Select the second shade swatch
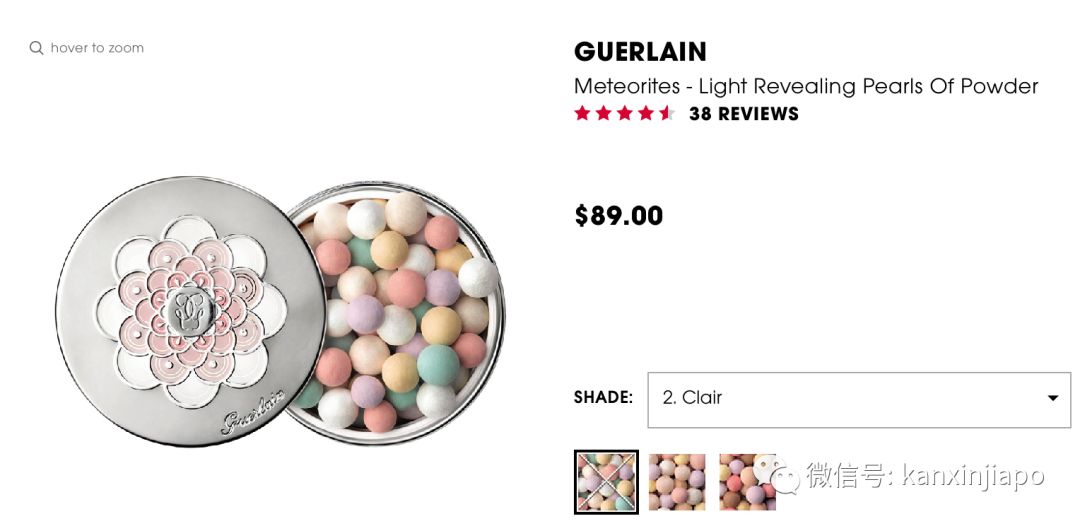Image resolution: width=1080 pixels, height=526 pixels. pos(677,482)
